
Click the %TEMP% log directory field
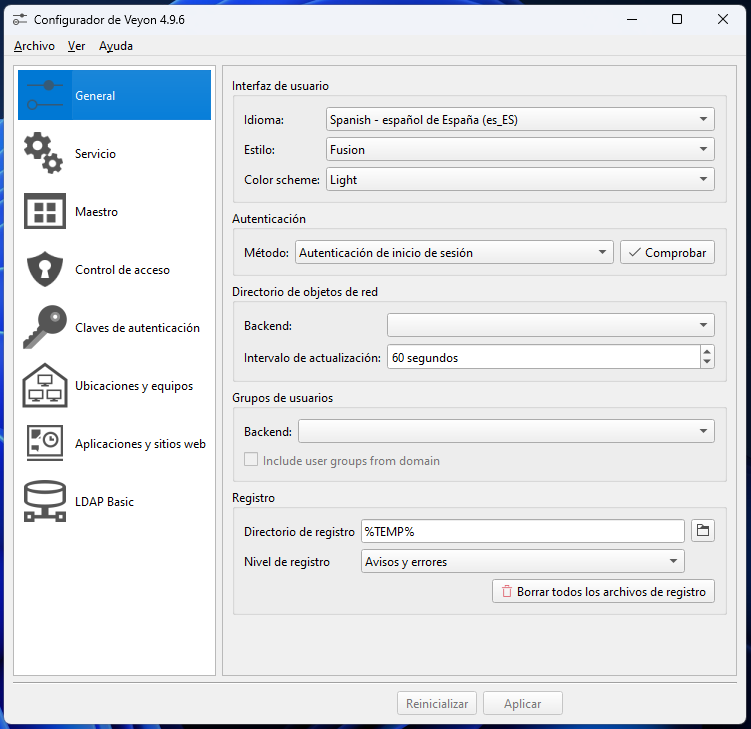(x=522, y=531)
